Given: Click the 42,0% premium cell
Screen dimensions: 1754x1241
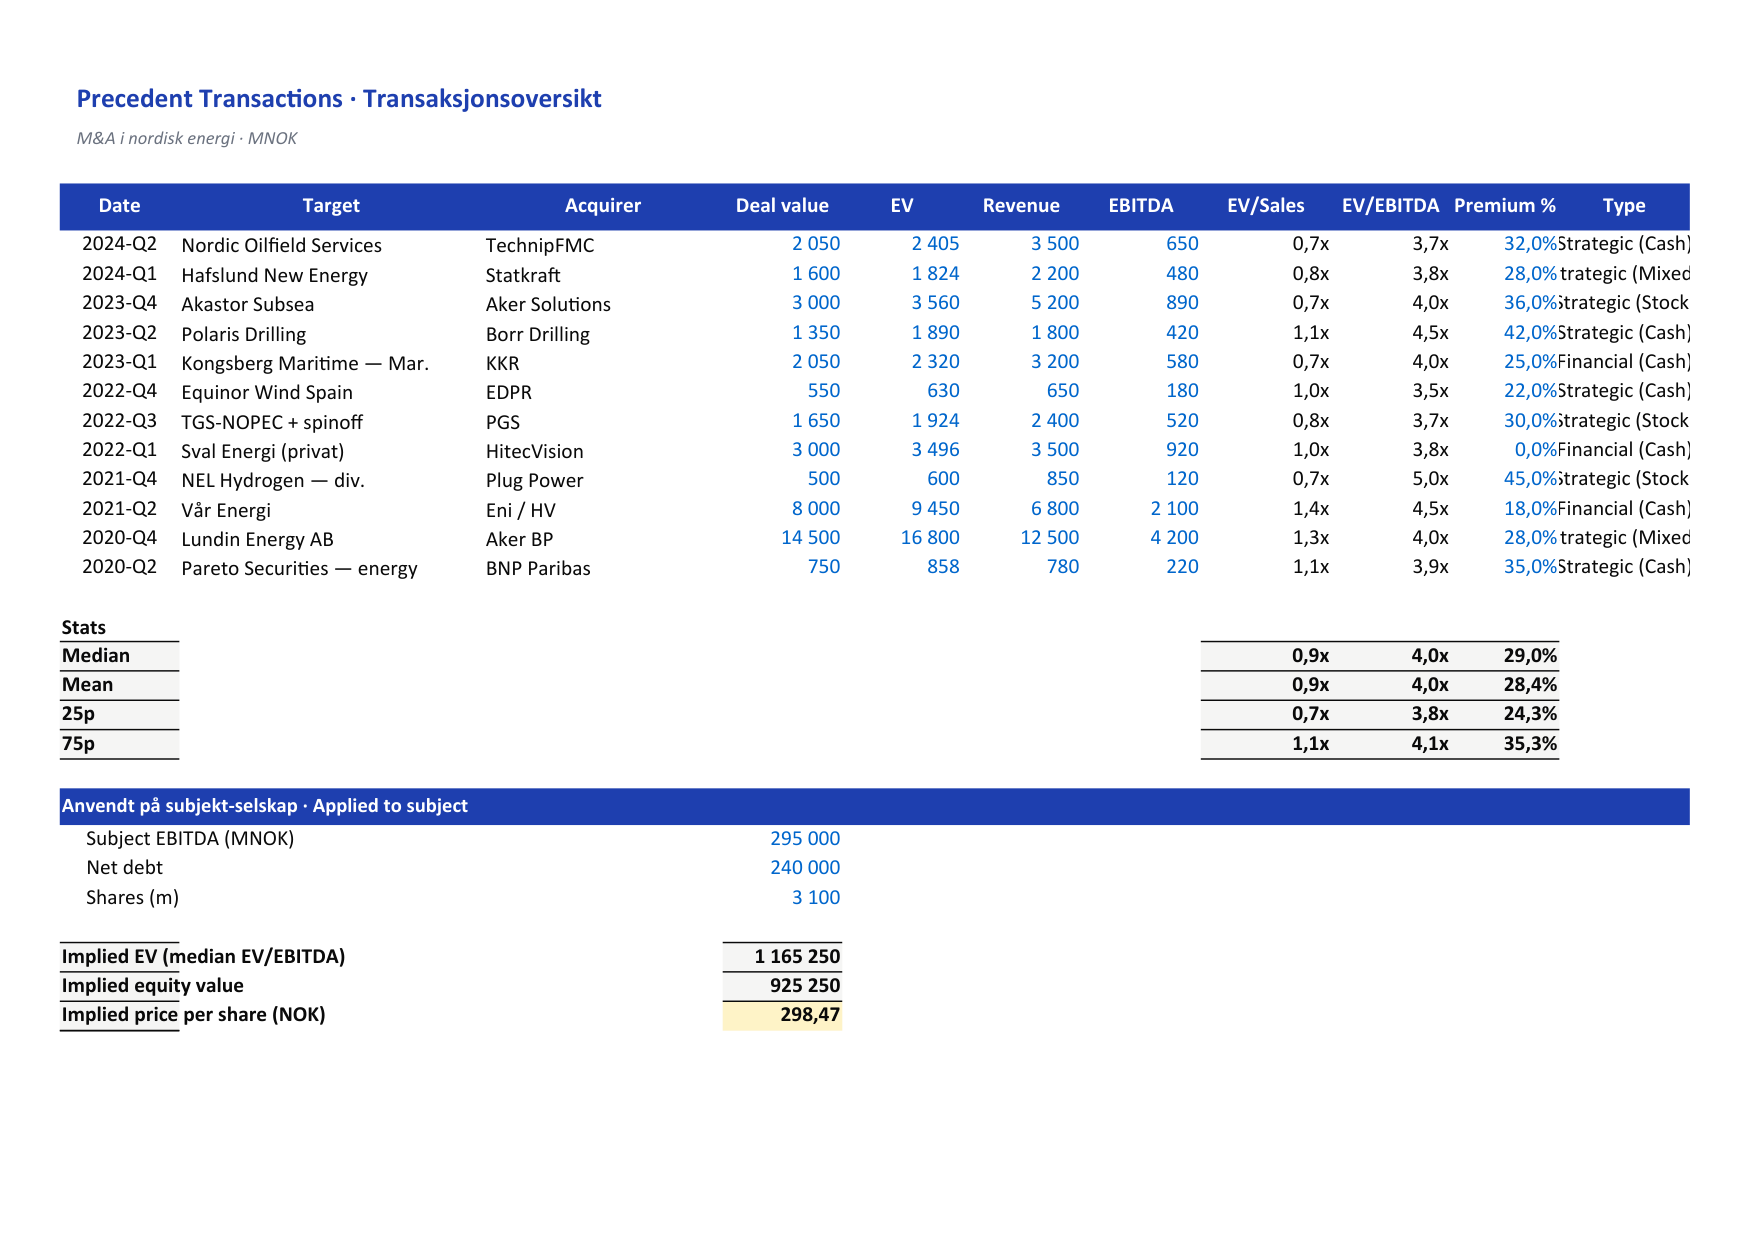Looking at the screenshot, I should (x=1531, y=332).
